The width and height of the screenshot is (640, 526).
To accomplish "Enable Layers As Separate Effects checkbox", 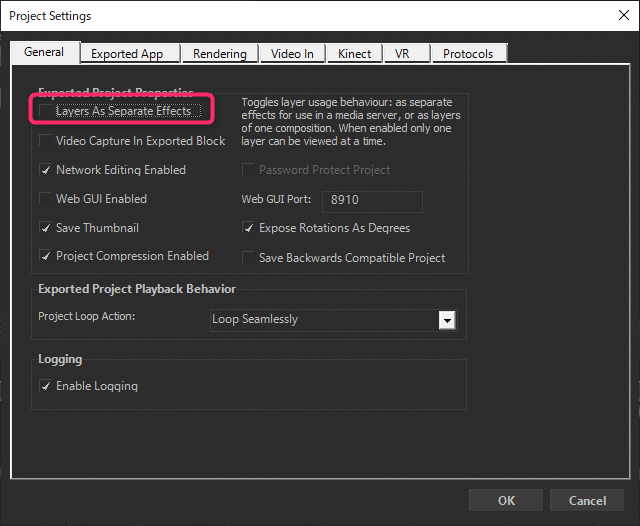I will (45, 111).
